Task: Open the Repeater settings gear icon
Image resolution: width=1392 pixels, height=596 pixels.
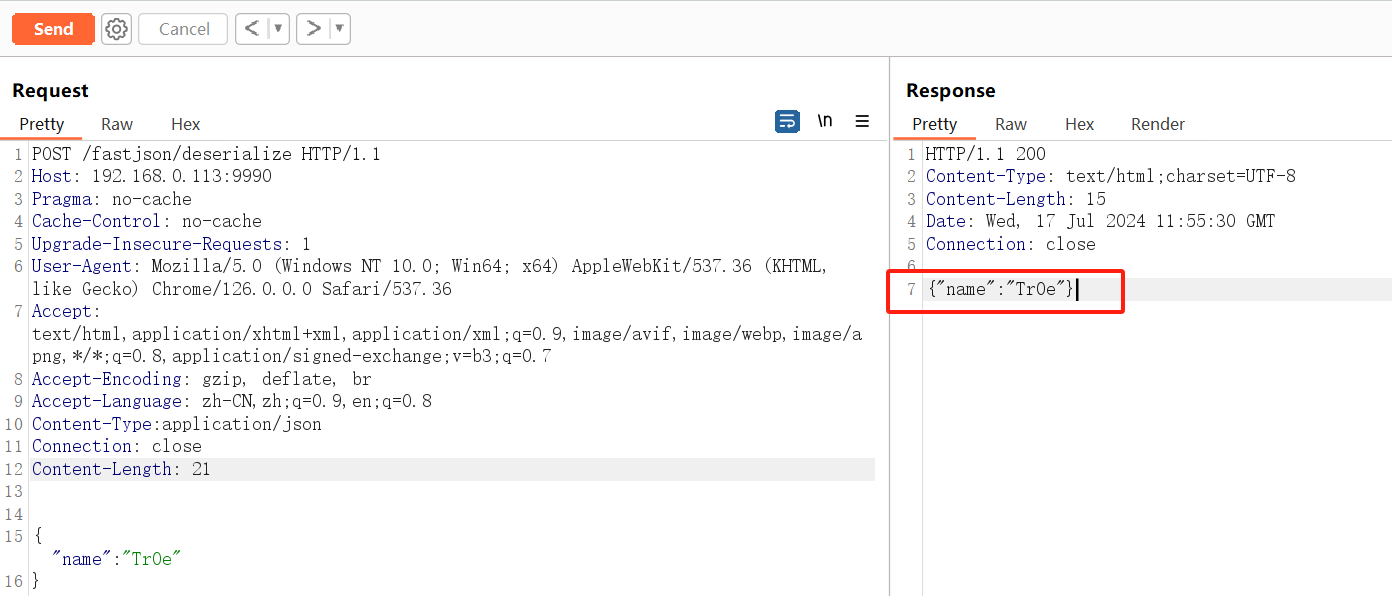Action: (x=116, y=28)
